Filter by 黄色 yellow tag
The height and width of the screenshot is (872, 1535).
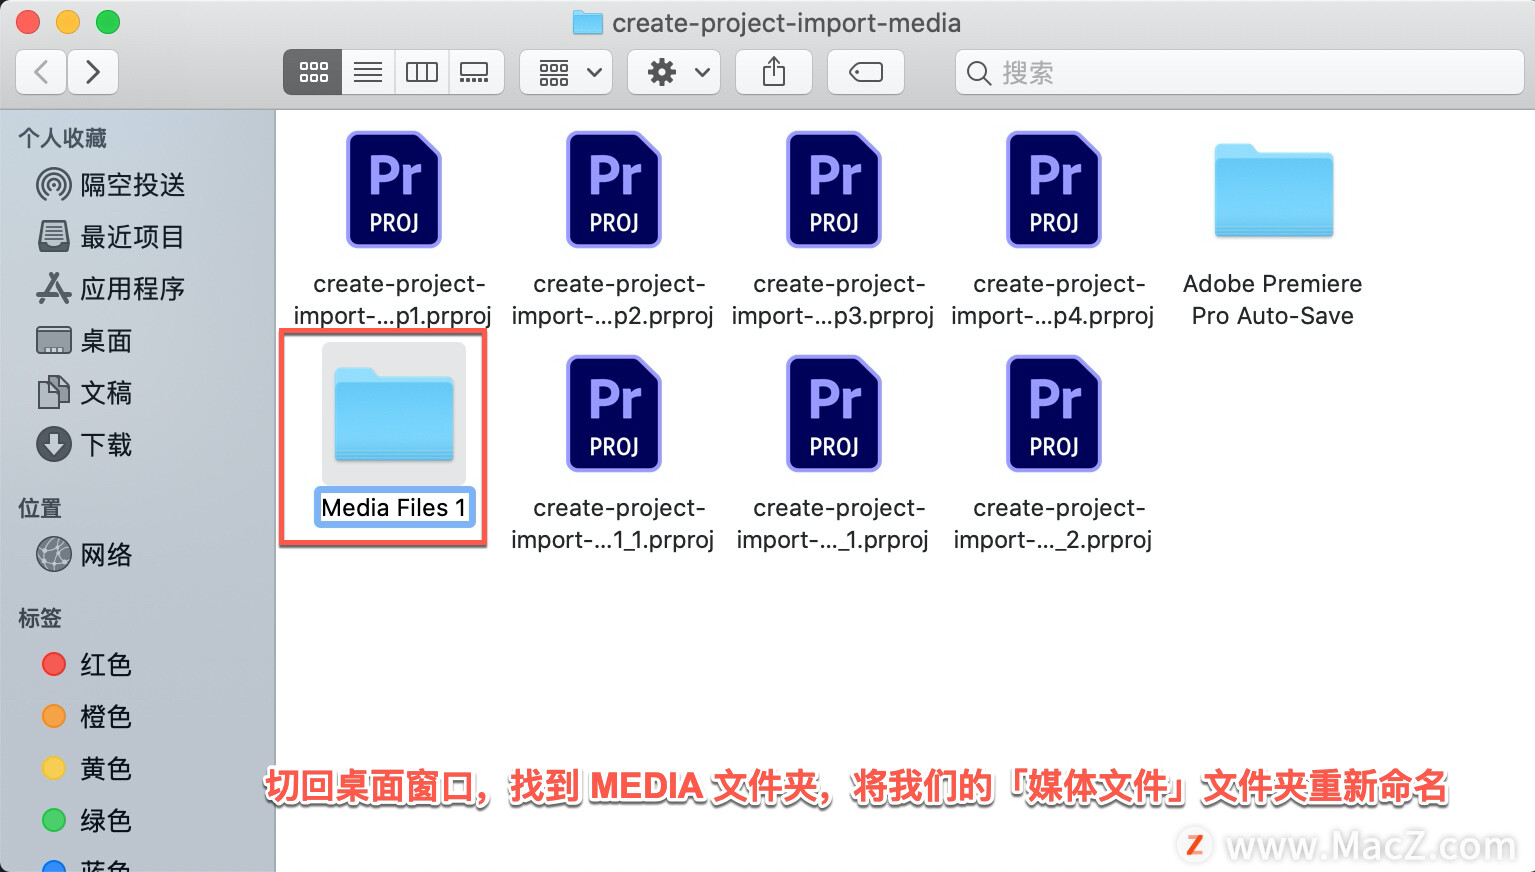coord(85,769)
